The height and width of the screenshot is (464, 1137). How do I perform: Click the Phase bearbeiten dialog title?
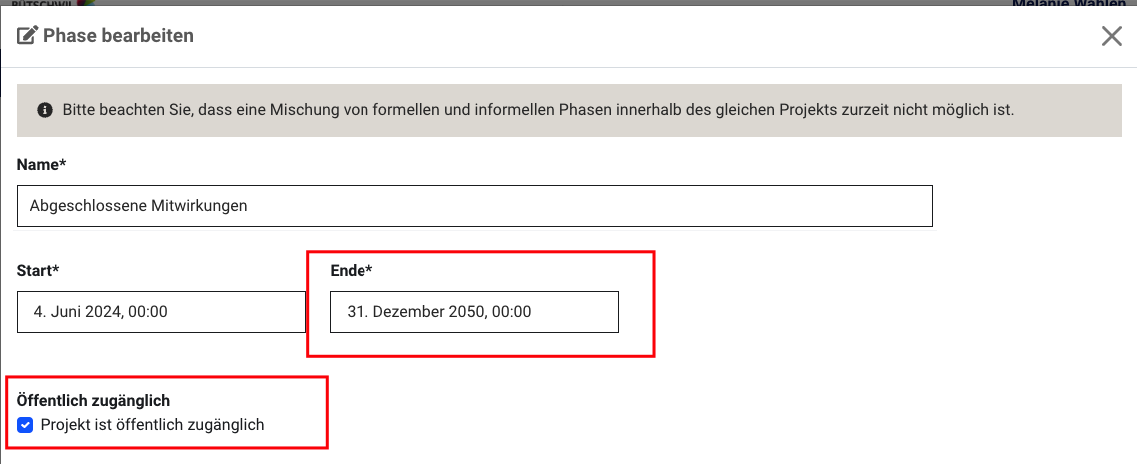118,36
